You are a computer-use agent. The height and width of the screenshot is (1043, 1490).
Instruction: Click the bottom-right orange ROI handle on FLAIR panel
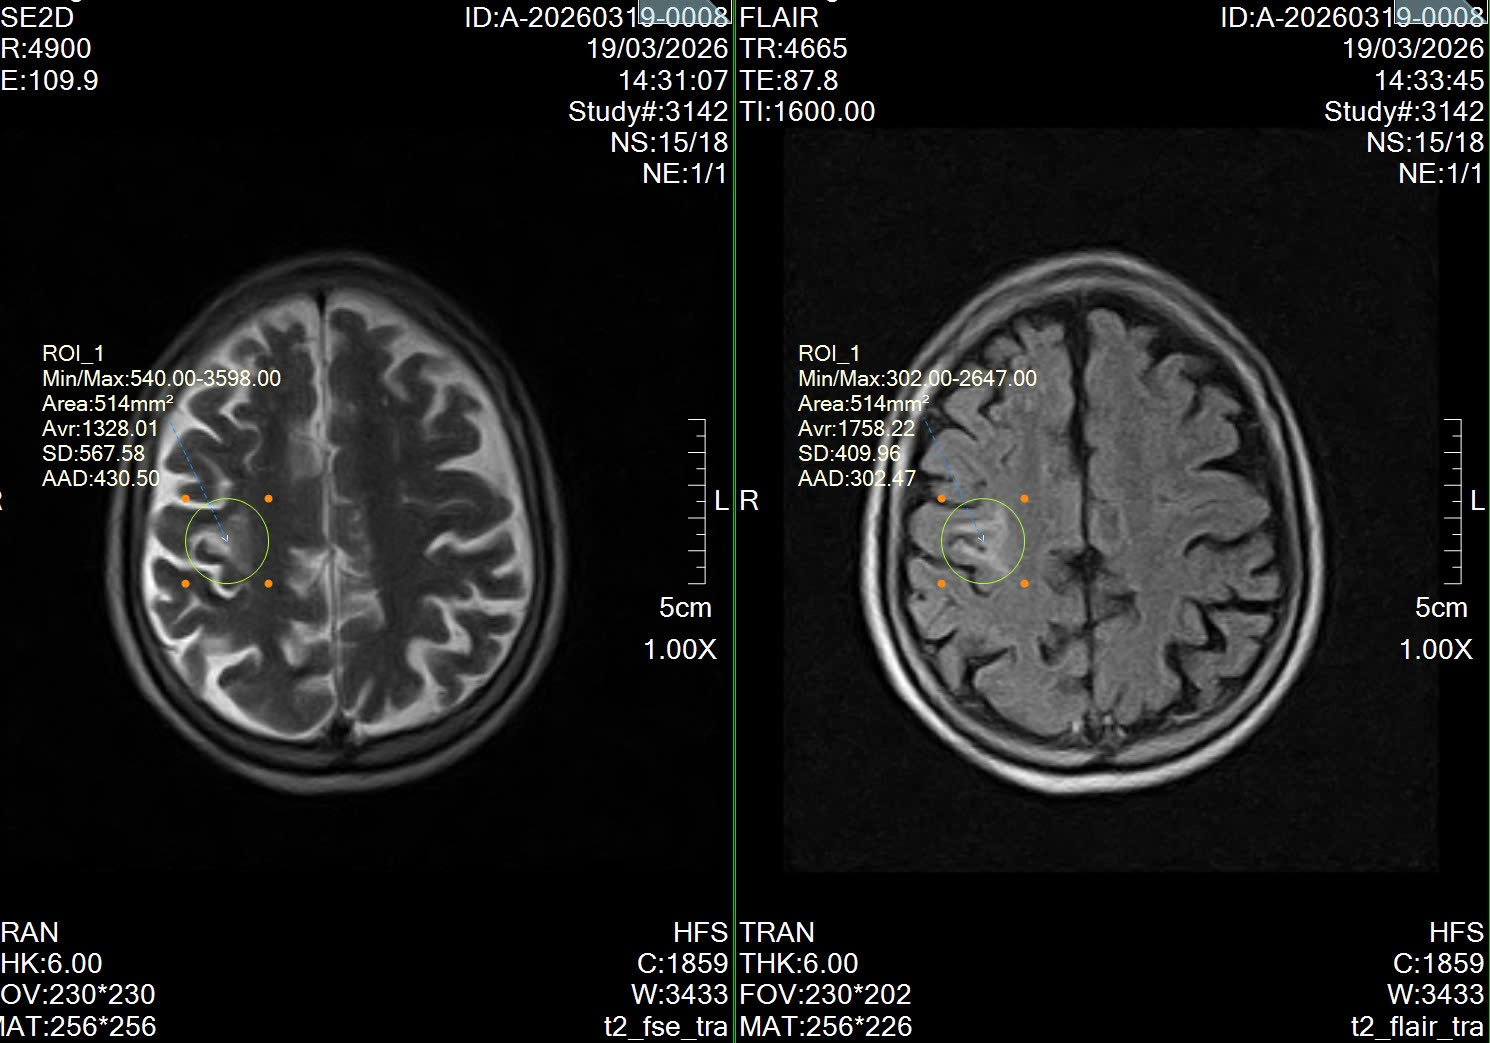click(x=1023, y=581)
